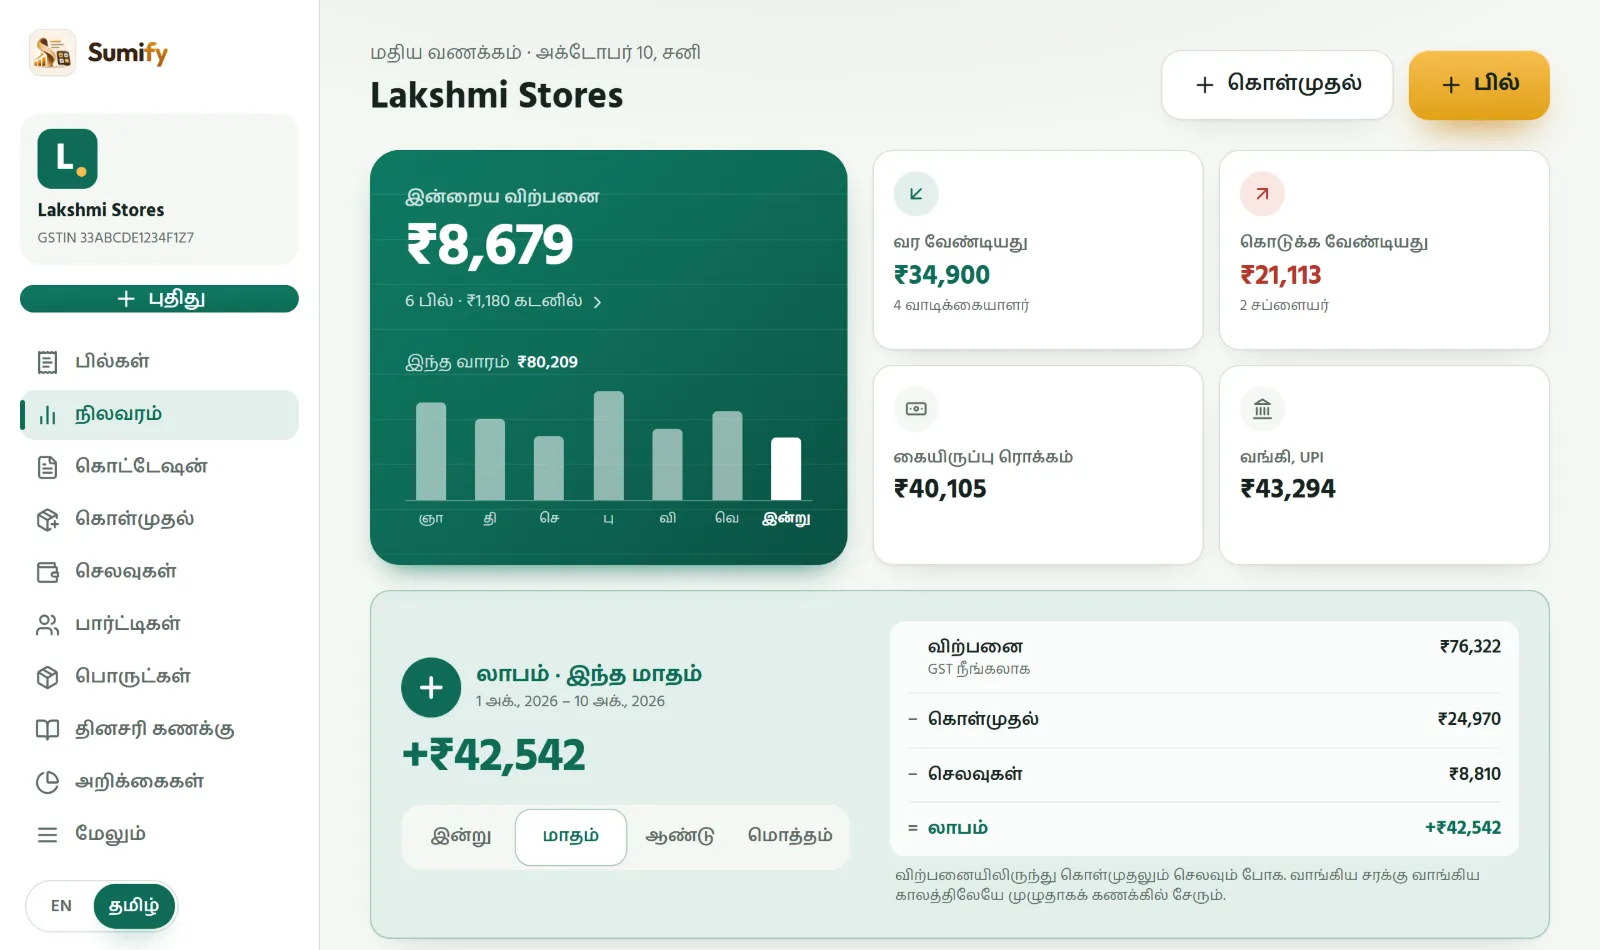The width and height of the screenshot is (1600, 950).
Task: Click லாபம் total +₹42,542 in table
Action: (x=1463, y=828)
